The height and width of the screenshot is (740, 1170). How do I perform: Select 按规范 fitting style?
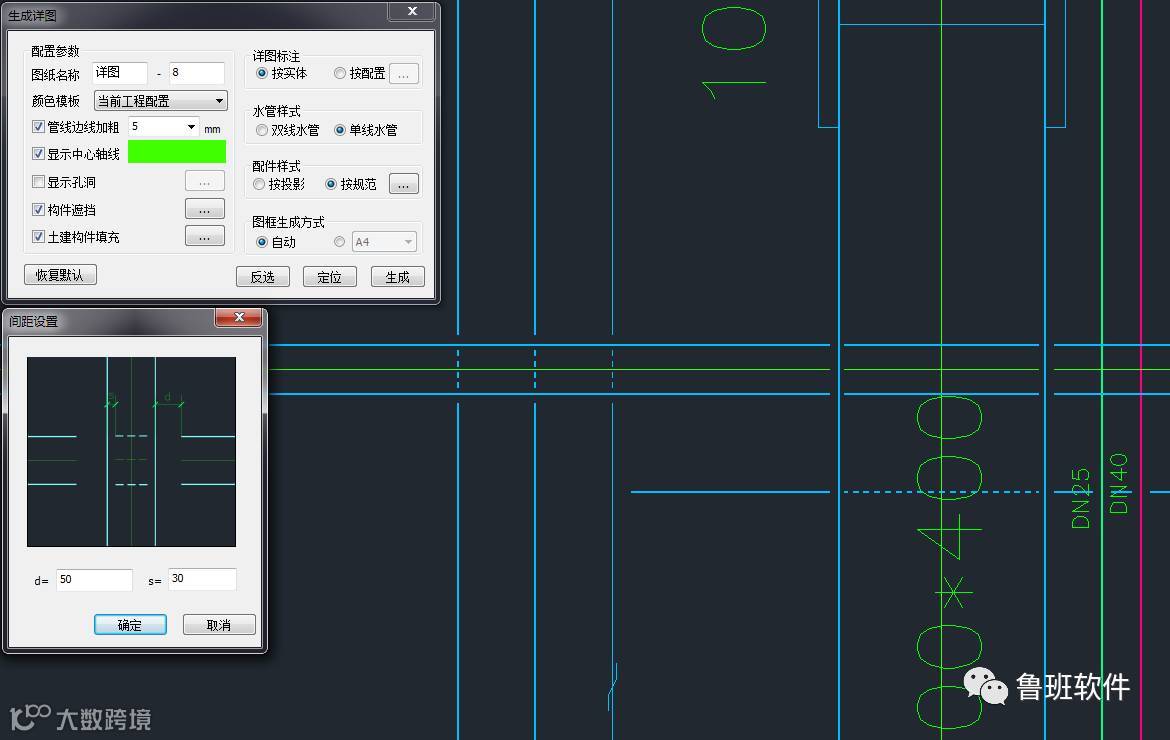tap(331, 184)
